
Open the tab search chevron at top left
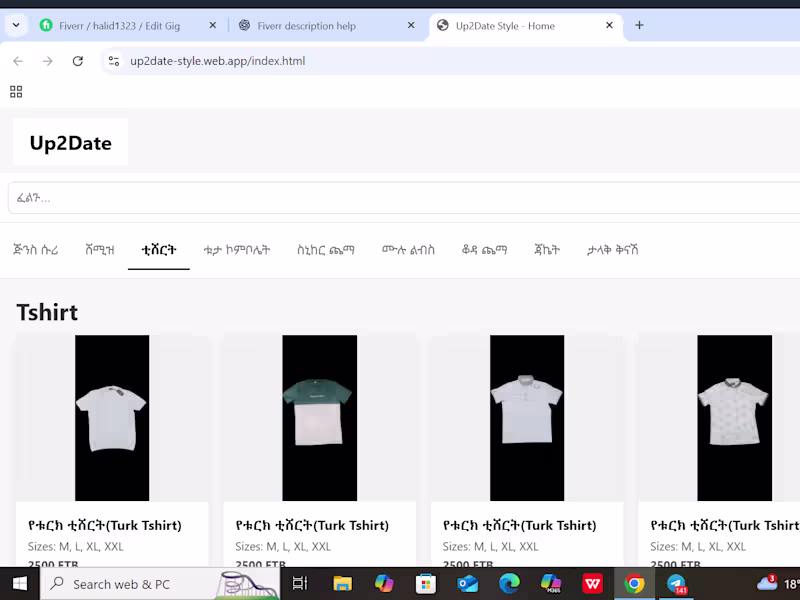point(14,26)
